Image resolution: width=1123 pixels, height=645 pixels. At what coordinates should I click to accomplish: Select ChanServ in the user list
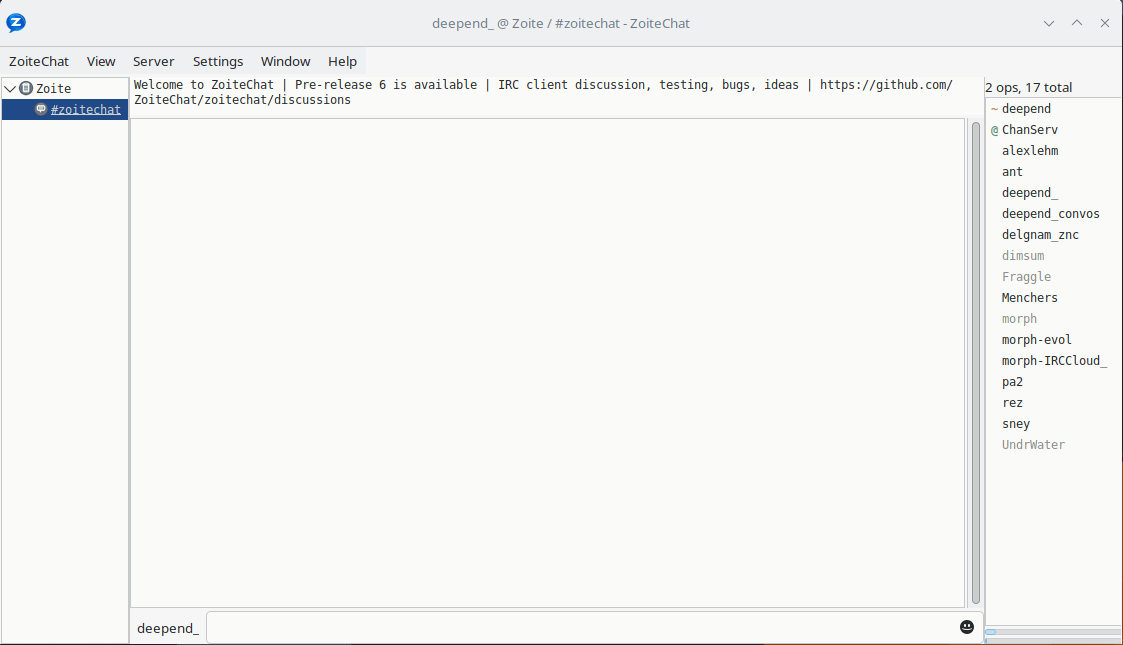click(1029, 130)
